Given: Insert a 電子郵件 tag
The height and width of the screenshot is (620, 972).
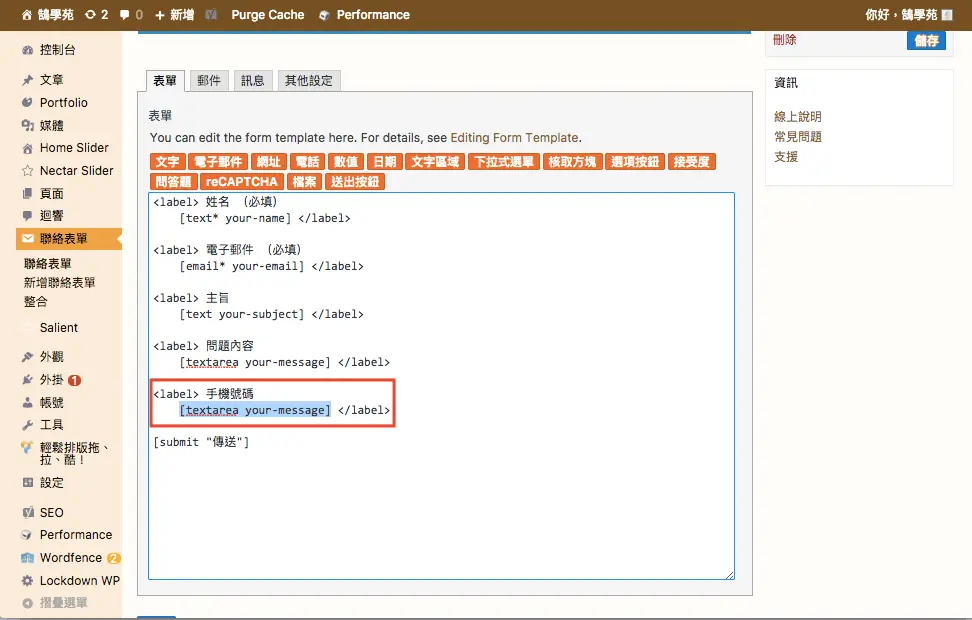Looking at the screenshot, I should pyautogui.click(x=218, y=162).
